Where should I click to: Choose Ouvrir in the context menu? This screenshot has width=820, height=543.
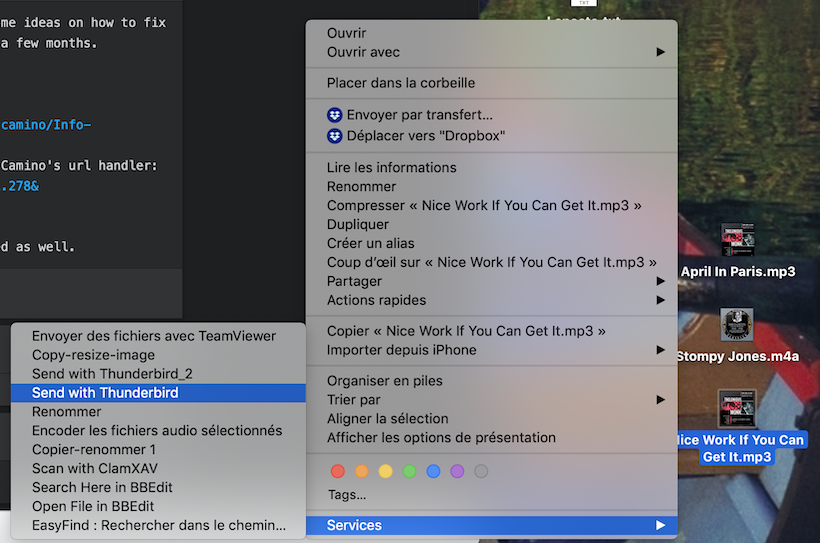click(x=492, y=33)
